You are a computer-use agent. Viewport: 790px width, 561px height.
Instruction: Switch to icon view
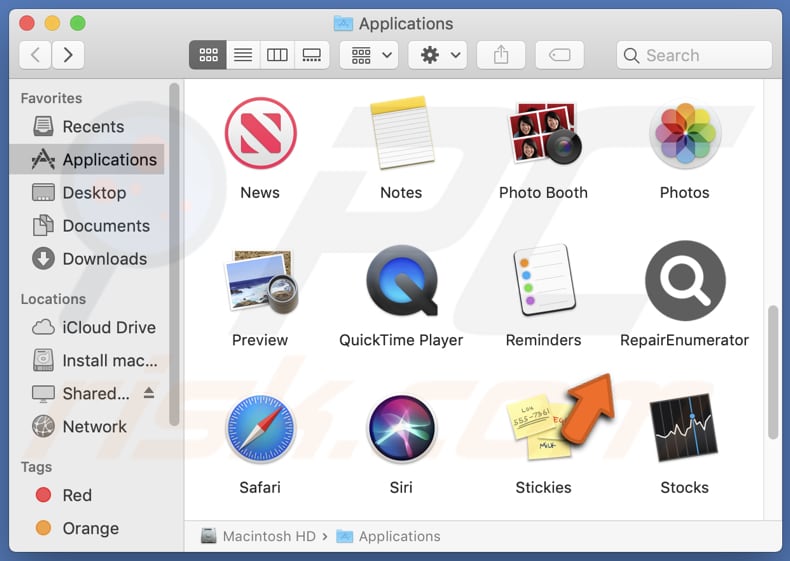tap(208, 55)
